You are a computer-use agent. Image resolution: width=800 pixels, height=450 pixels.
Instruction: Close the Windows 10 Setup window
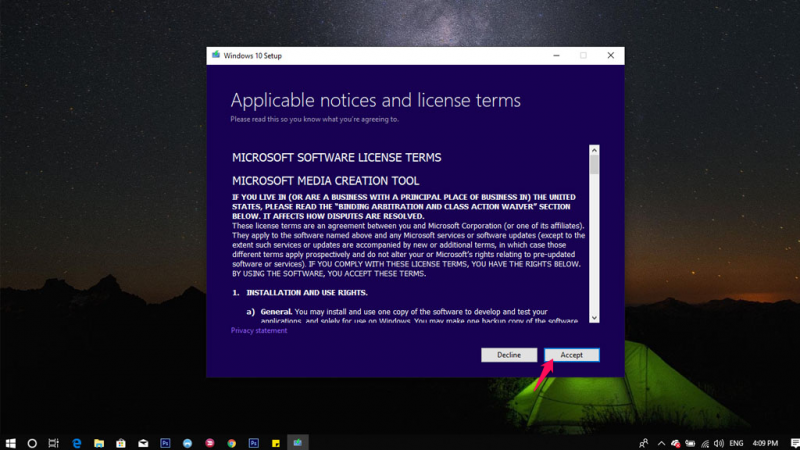tap(610, 56)
